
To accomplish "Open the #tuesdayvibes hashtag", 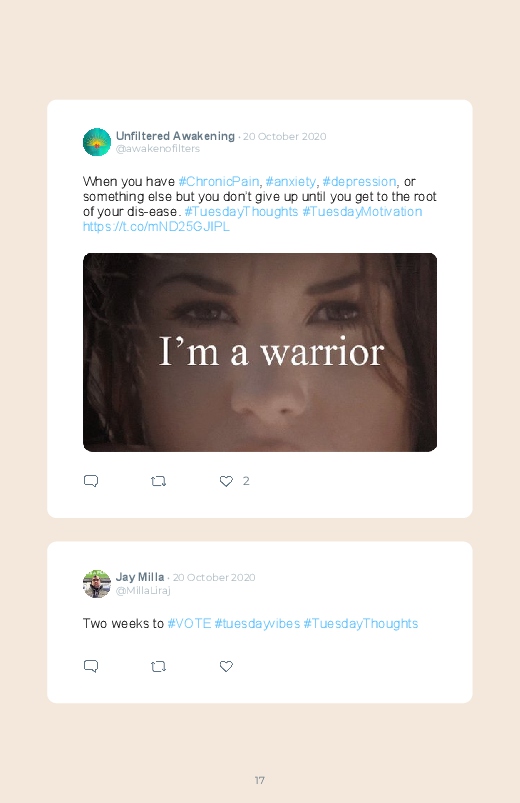I will 257,623.
